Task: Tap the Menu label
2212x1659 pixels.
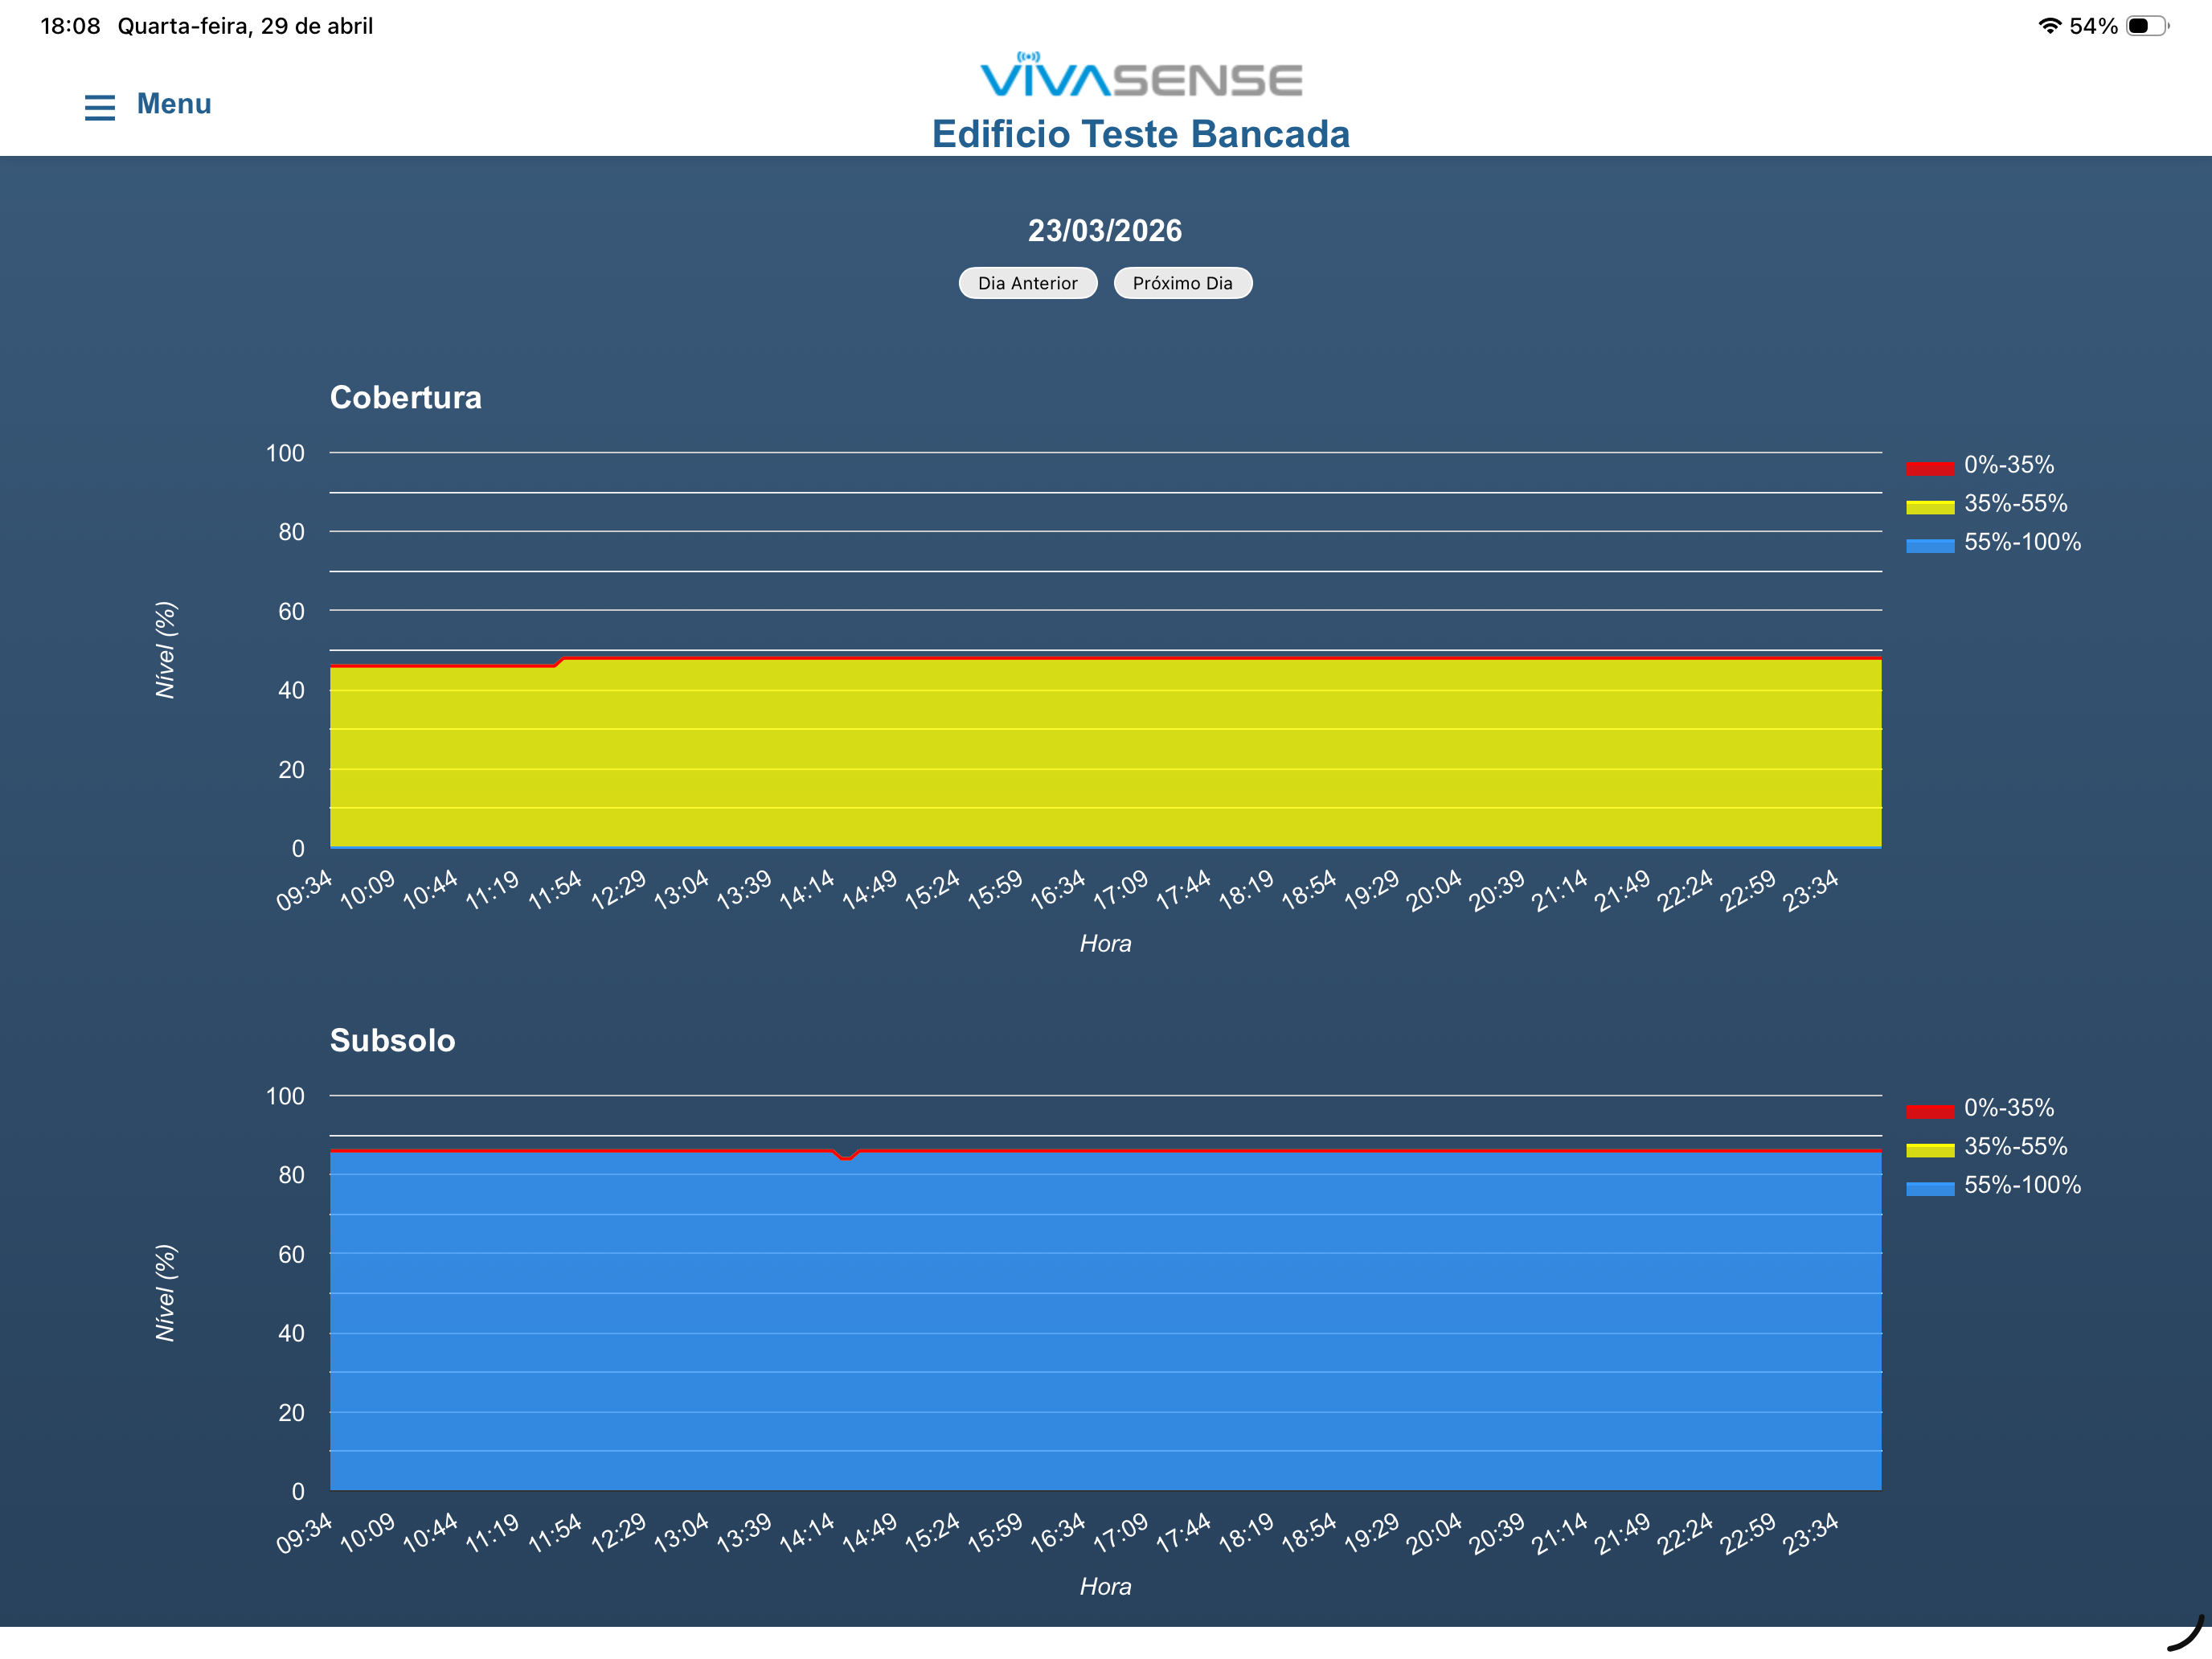Action: pyautogui.click(x=174, y=104)
